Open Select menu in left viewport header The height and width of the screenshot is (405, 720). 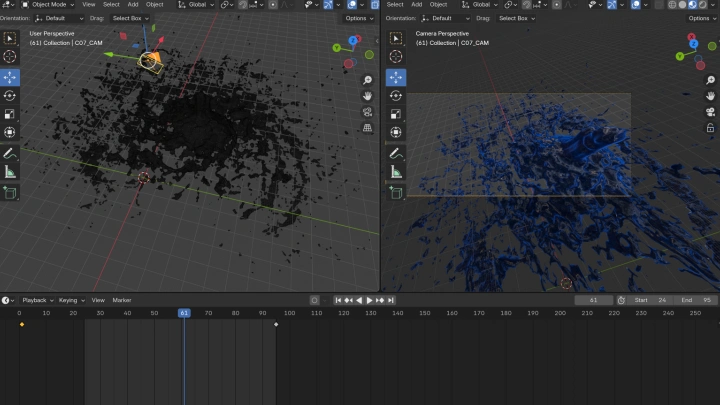click(x=111, y=5)
